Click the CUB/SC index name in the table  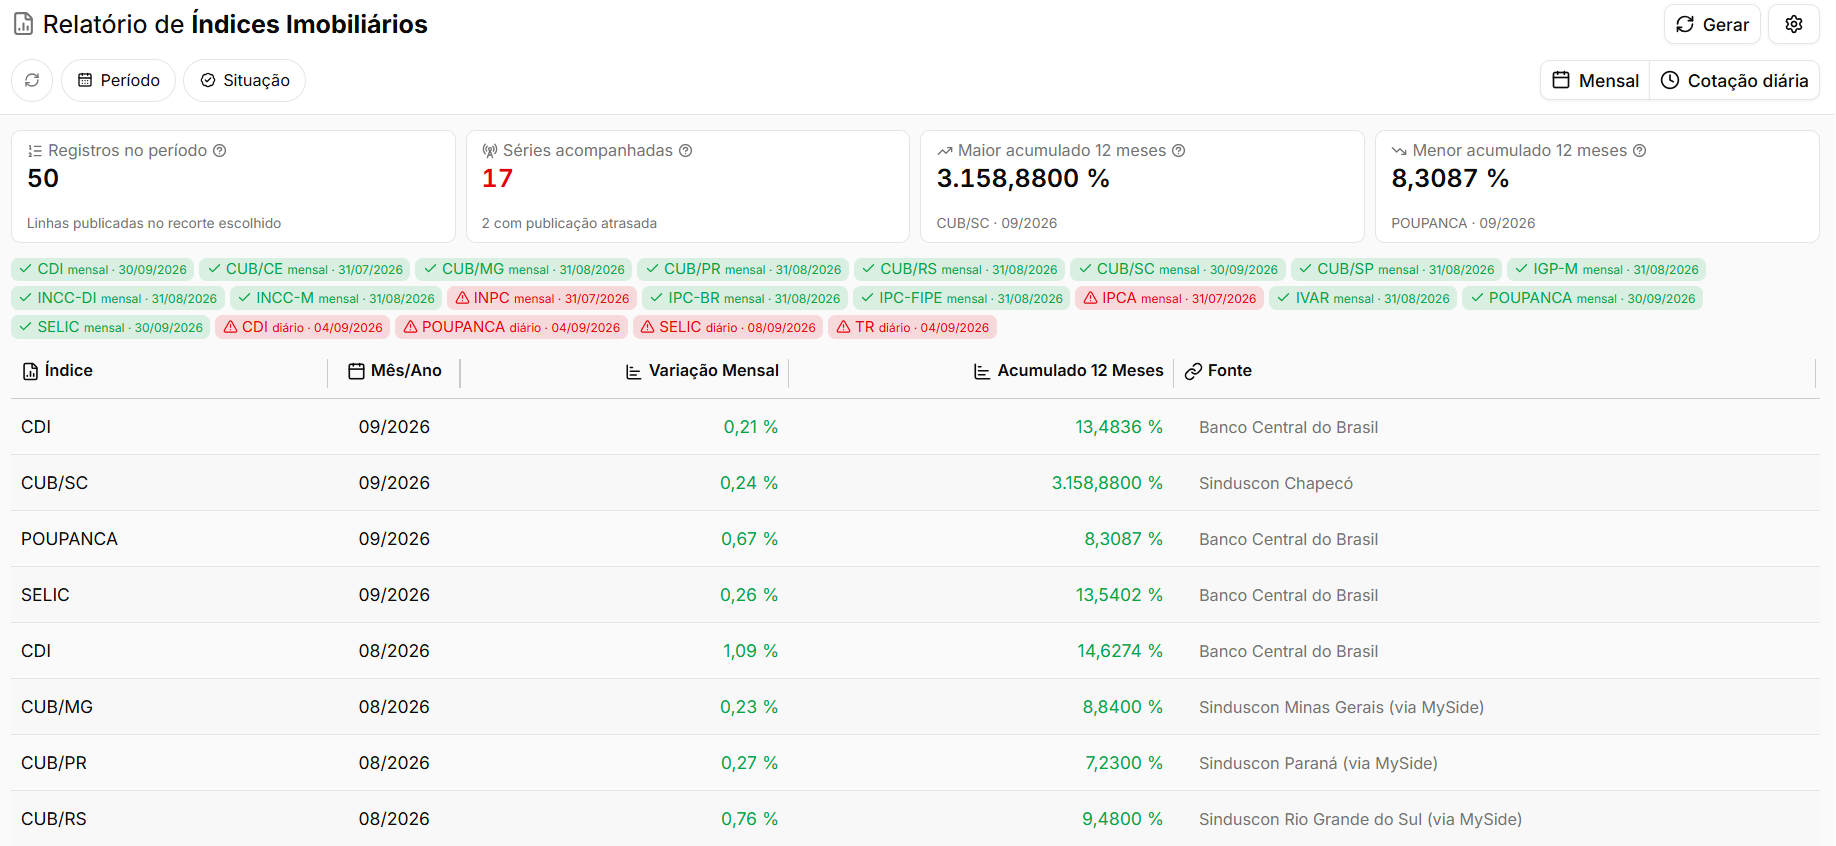[x=55, y=483]
